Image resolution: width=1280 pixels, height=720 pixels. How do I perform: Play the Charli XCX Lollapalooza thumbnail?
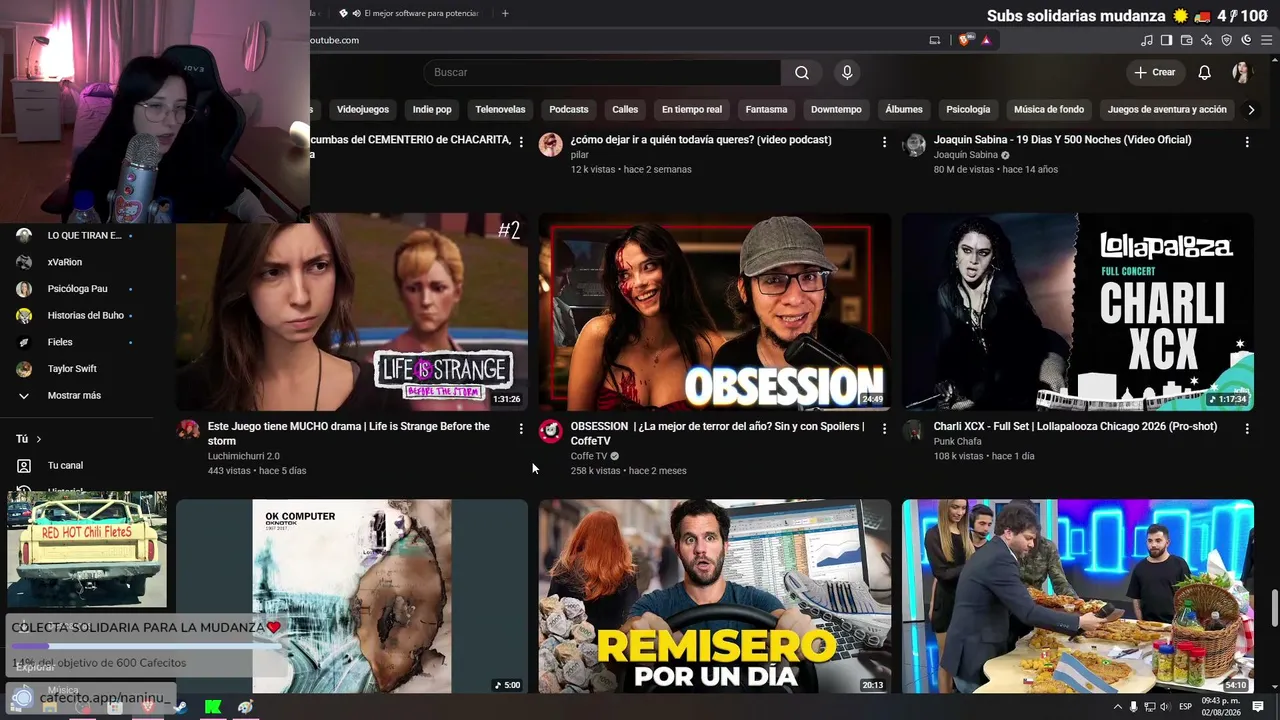[x=1078, y=311]
